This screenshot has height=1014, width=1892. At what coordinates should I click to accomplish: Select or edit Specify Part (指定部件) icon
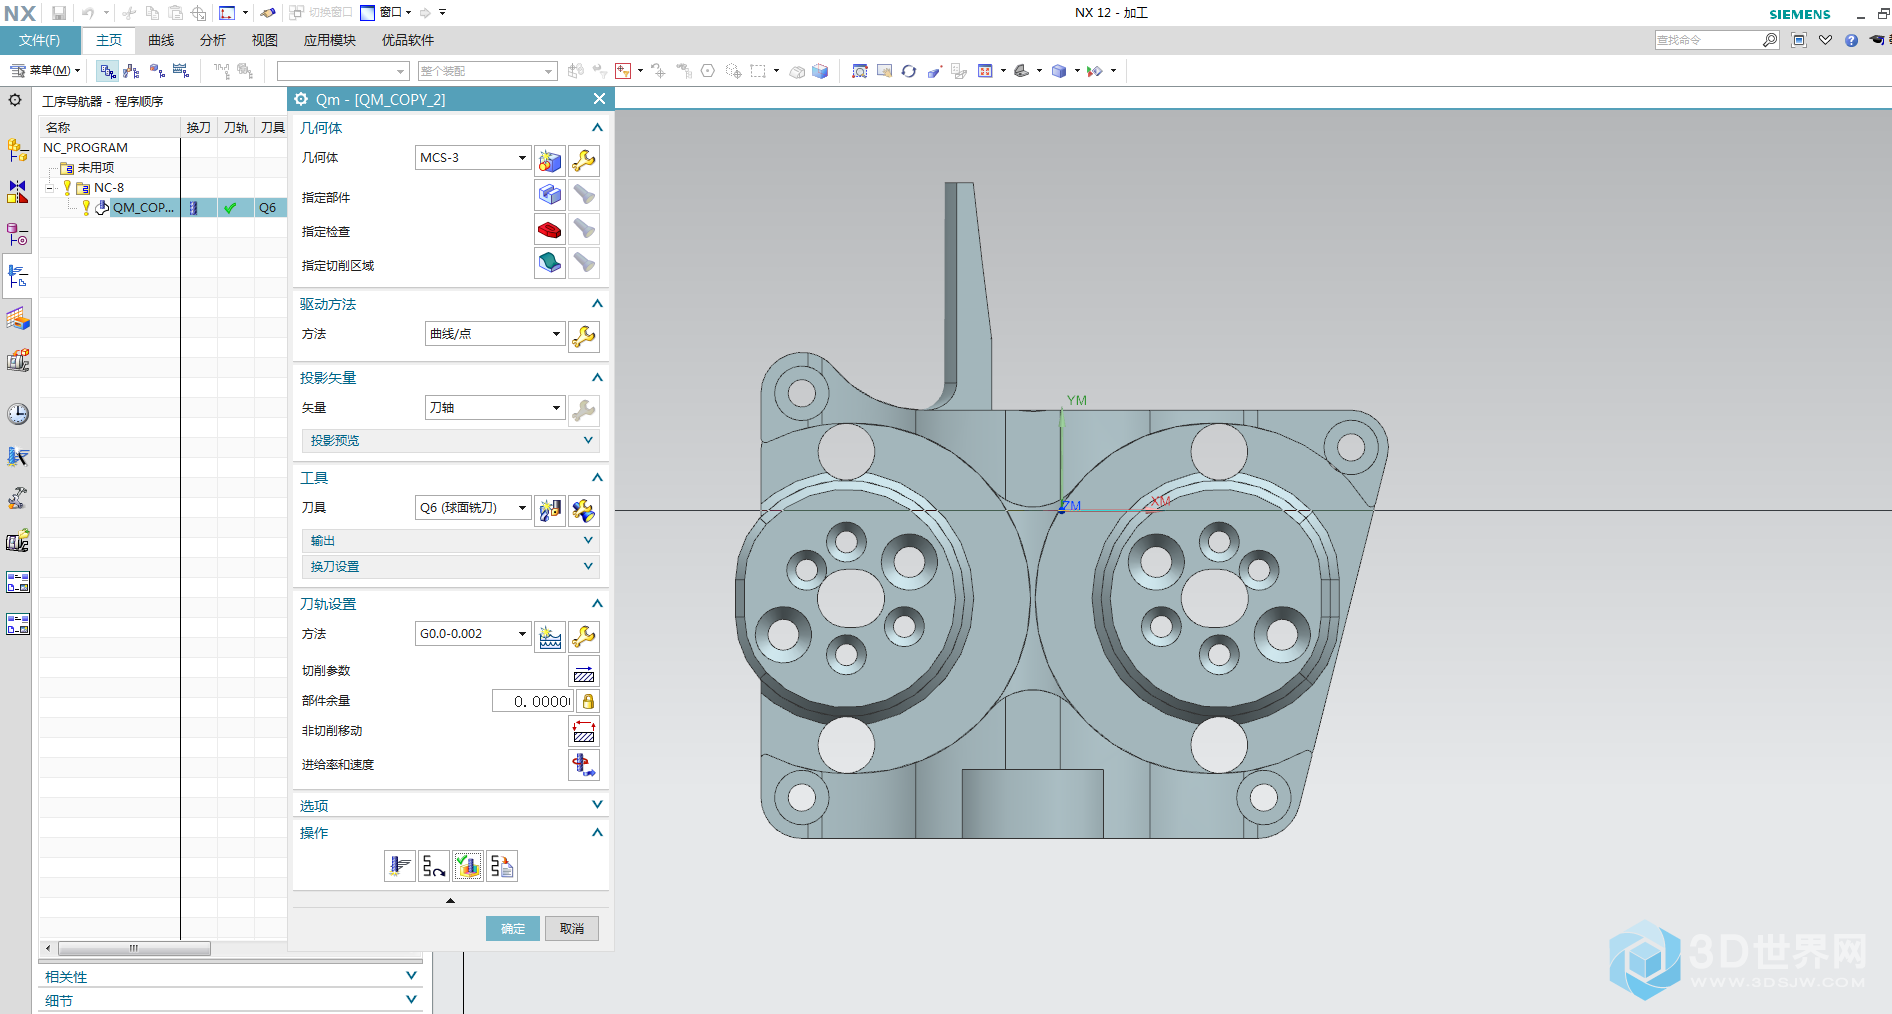[x=550, y=195]
